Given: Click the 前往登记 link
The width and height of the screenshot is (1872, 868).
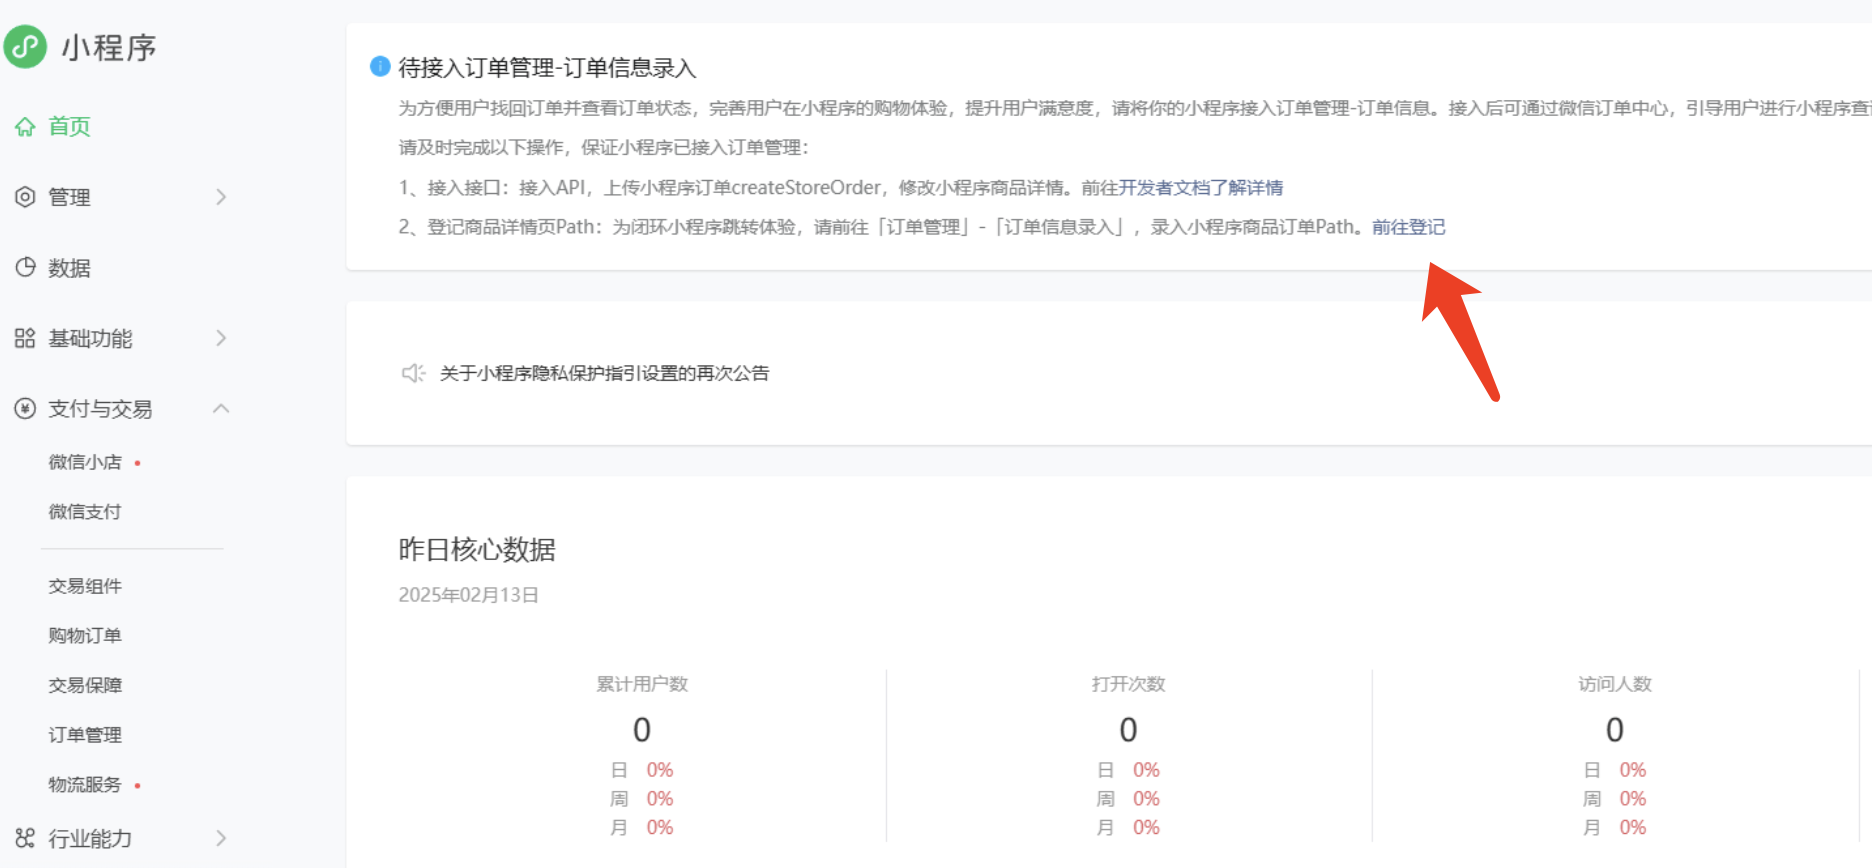Looking at the screenshot, I should [1408, 227].
